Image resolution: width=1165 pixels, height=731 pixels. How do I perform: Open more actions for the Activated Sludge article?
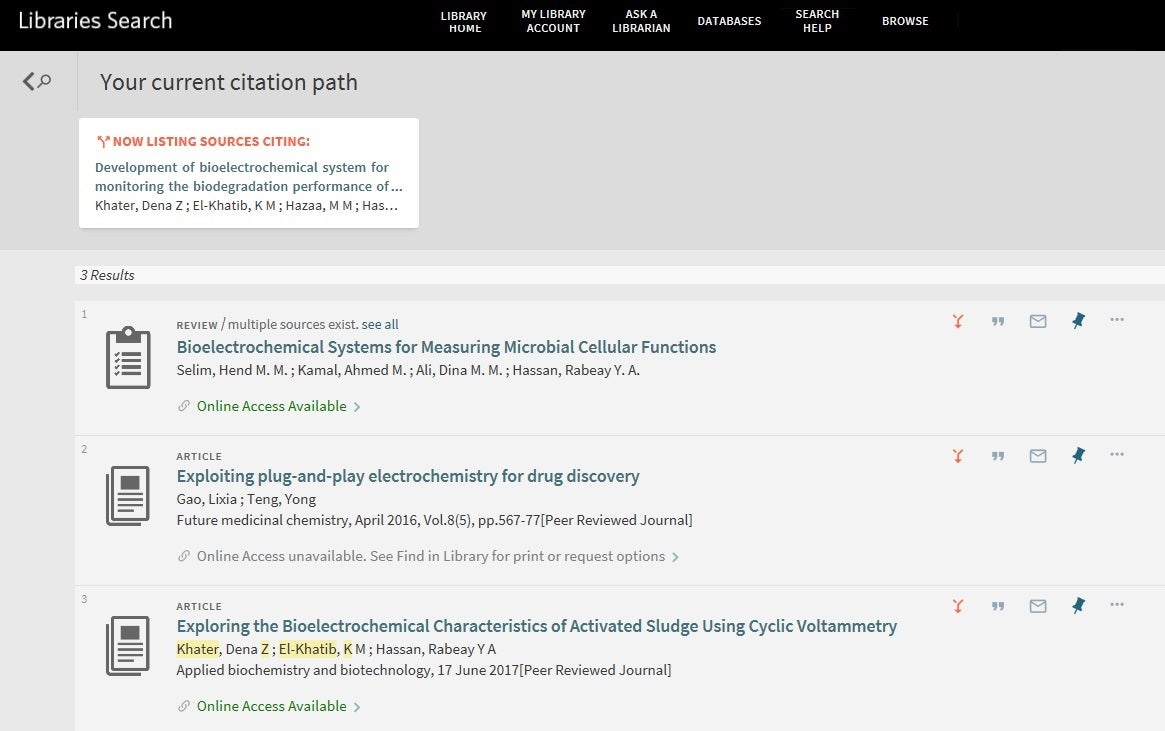(x=1116, y=605)
